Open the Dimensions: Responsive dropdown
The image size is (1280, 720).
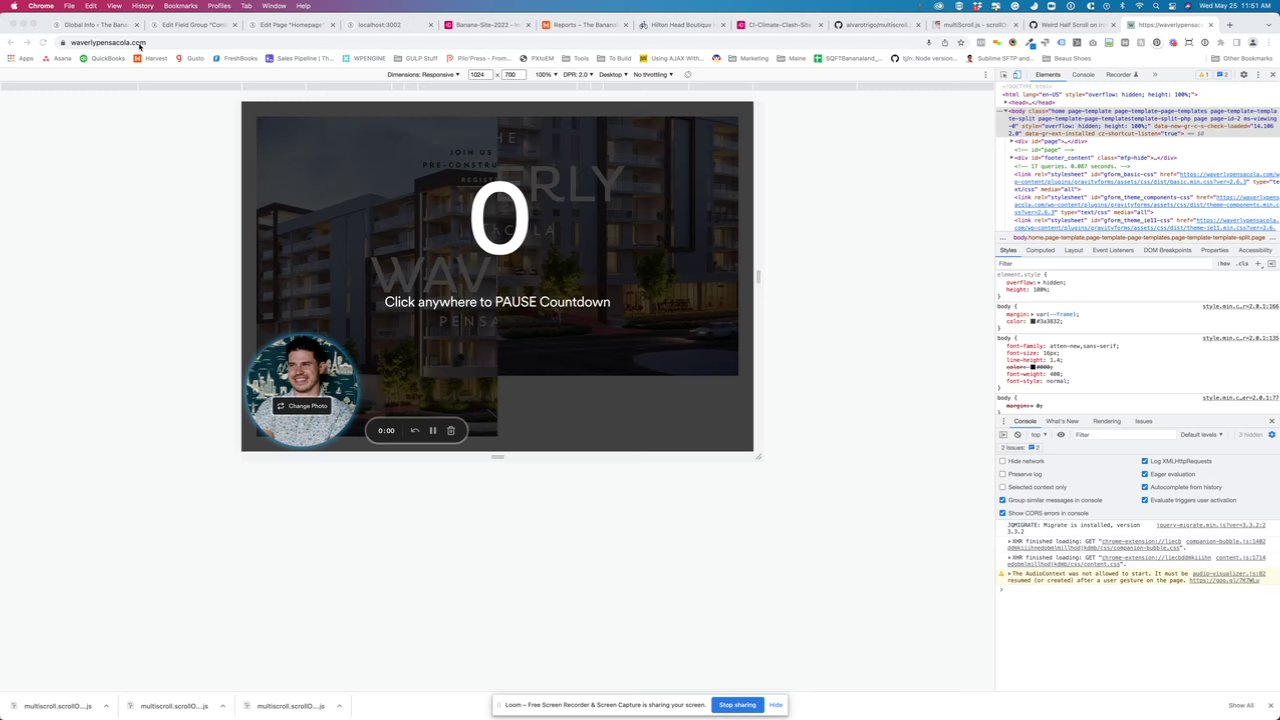pyautogui.click(x=424, y=74)
